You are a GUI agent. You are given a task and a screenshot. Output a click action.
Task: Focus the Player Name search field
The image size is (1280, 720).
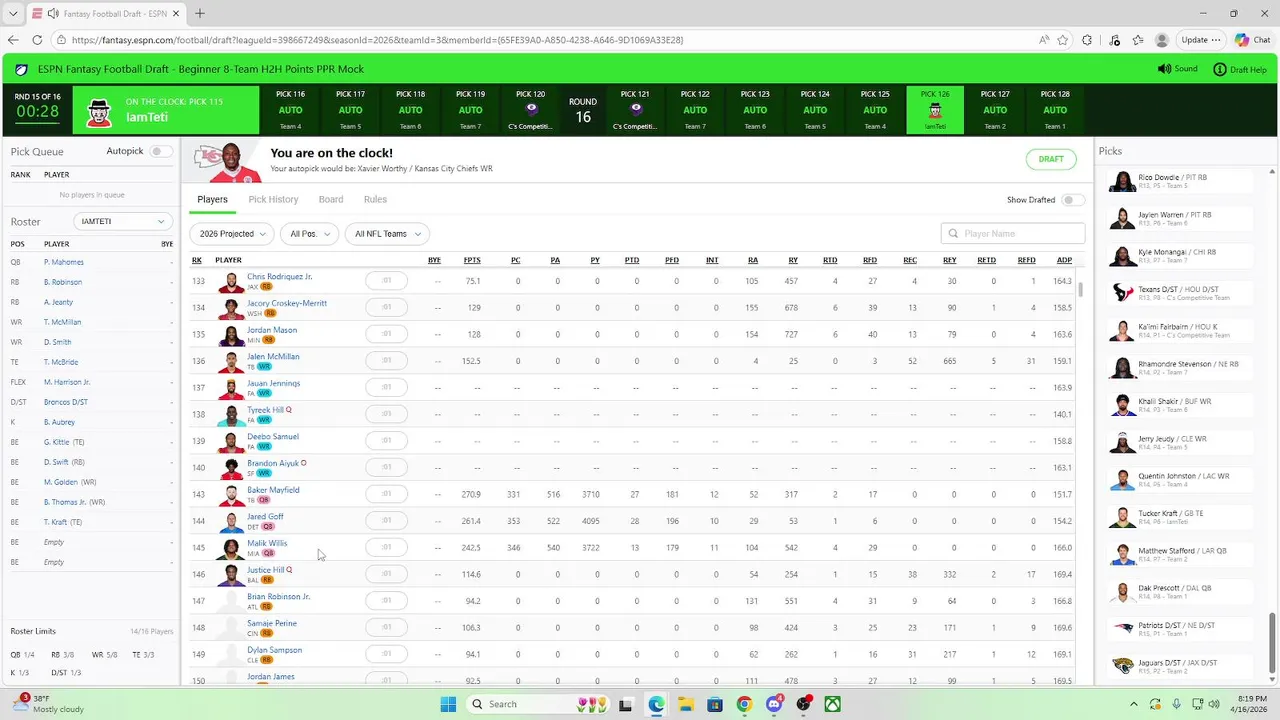[1013, 233]
